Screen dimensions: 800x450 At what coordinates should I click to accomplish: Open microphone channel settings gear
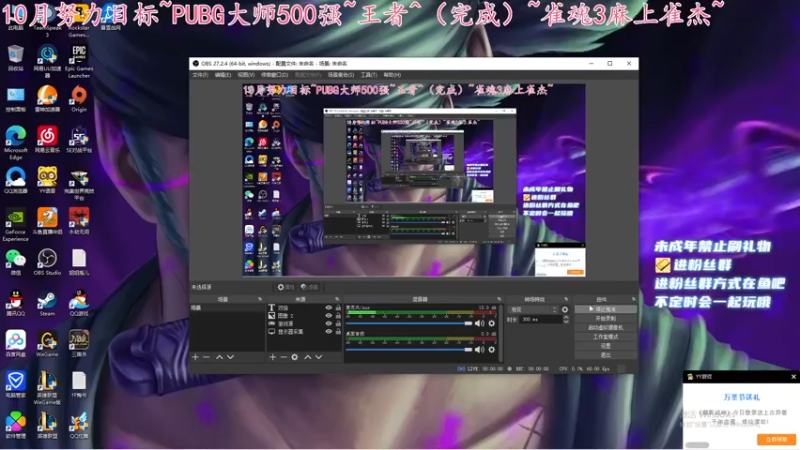[x=491, y=323]
